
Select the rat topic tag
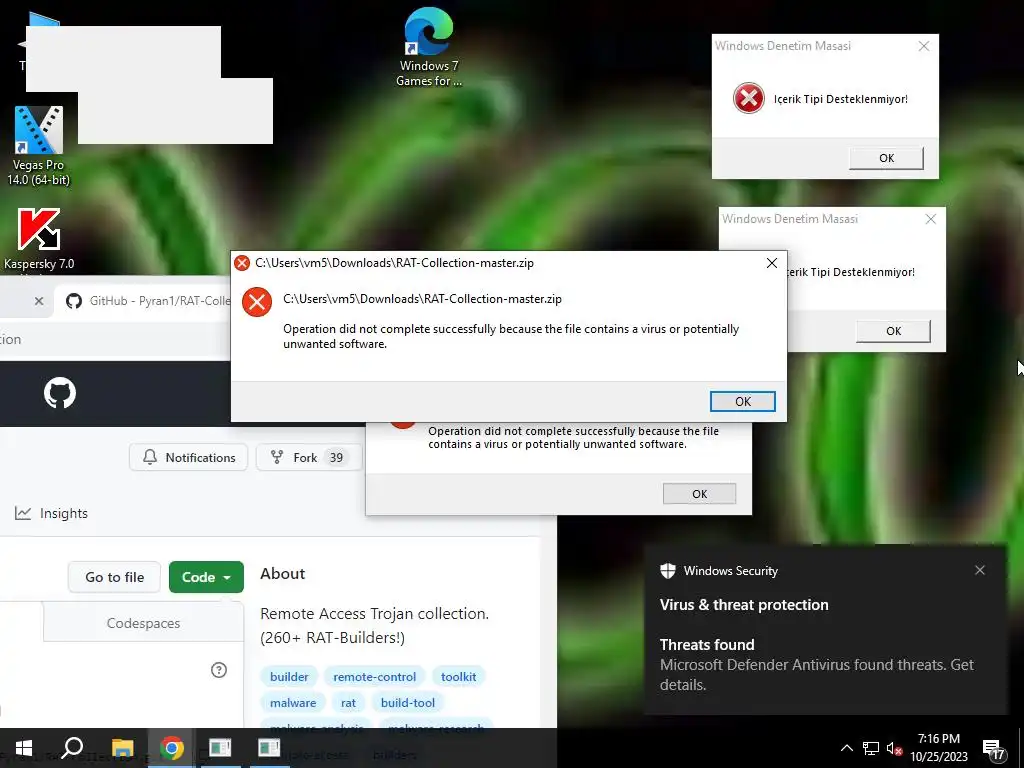(x=348, y=703)
